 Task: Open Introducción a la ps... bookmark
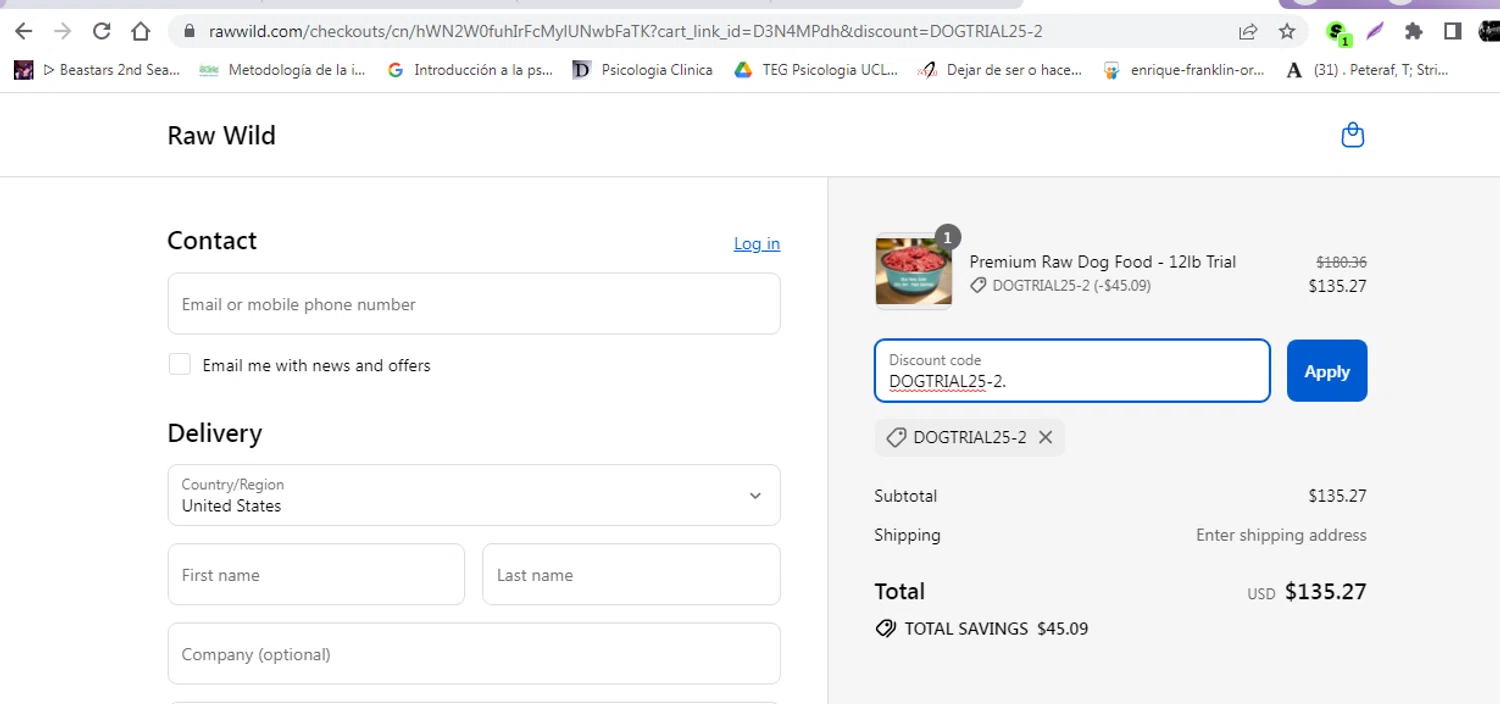pyautogui.click(x=469, y=70)
